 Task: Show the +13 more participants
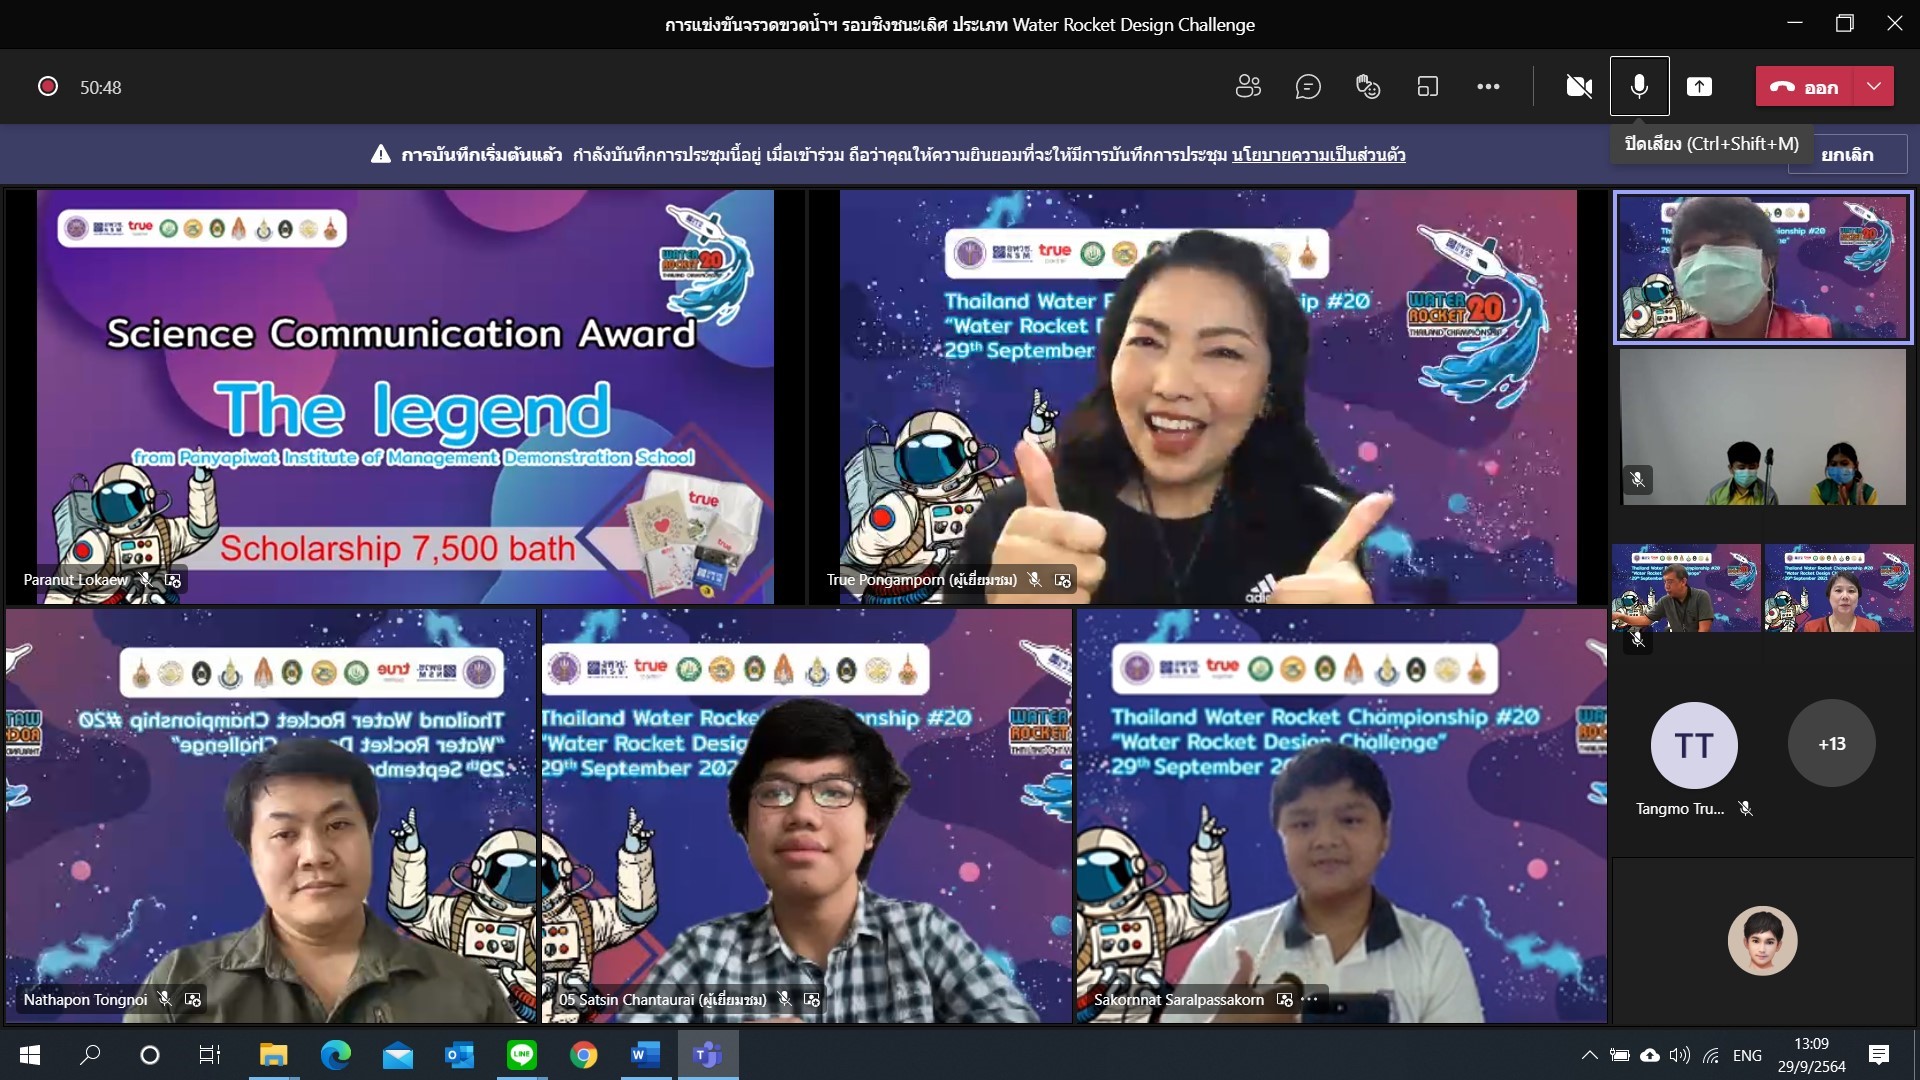1831,744
